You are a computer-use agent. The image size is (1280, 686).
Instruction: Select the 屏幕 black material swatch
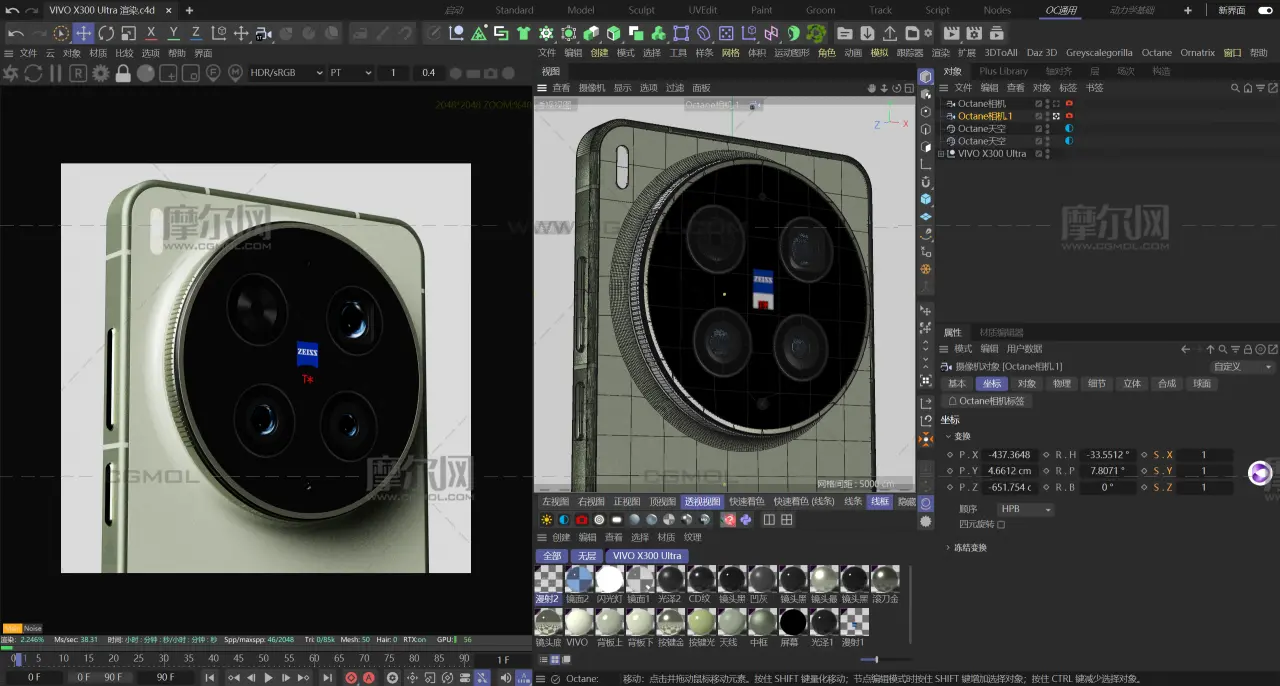coord(792,622)
